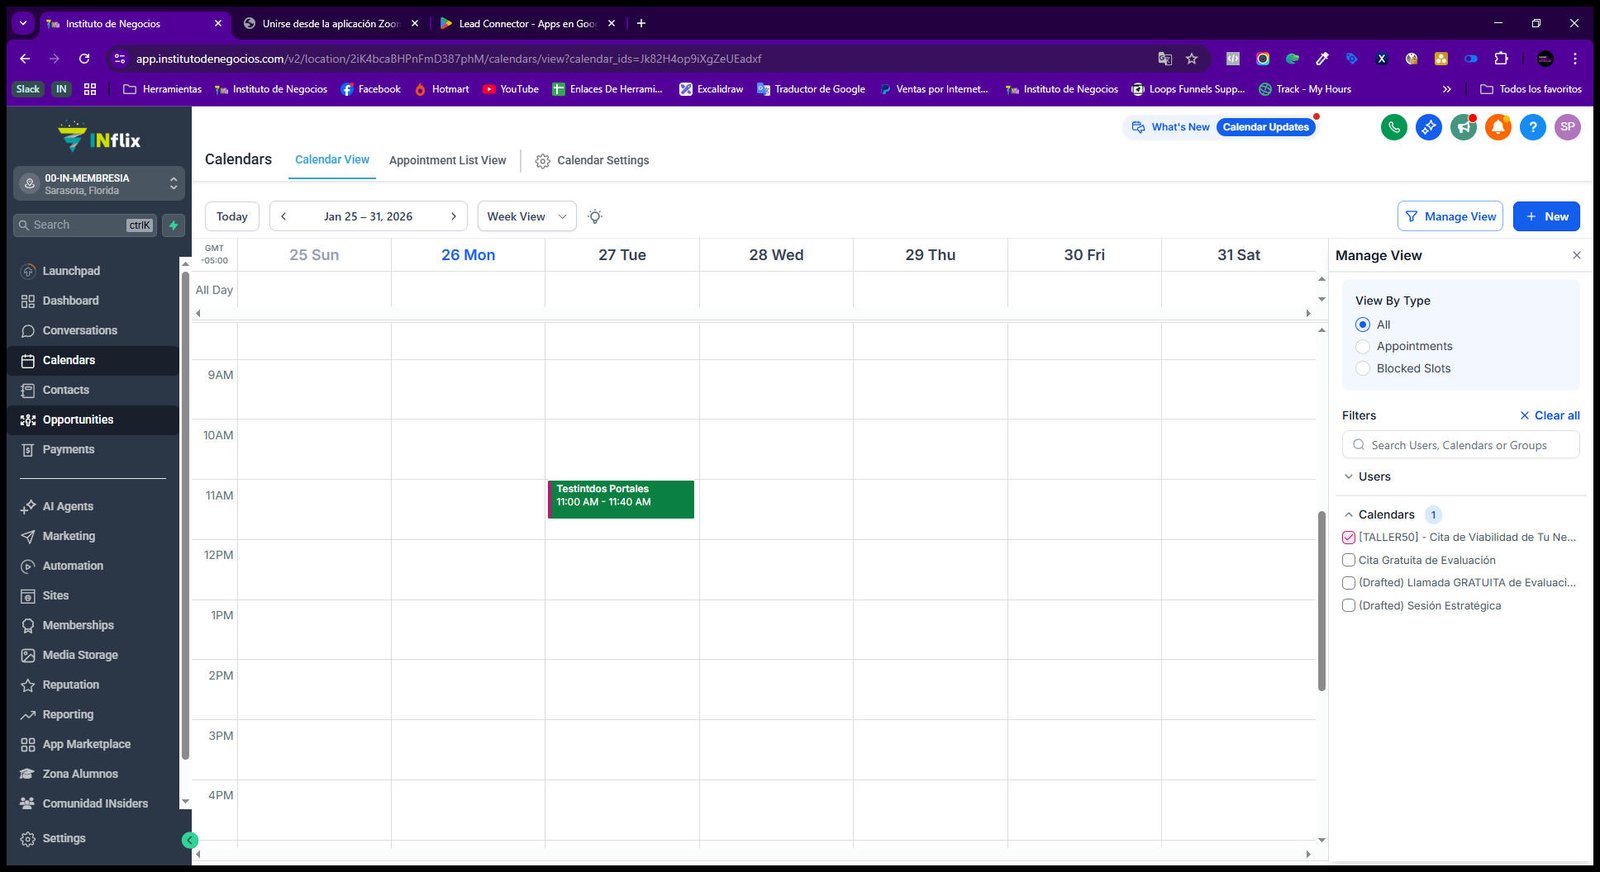This screenshot has width=1600, height=872.
Task: Collapse the Calendars filter section
Action: (1378, 514)
